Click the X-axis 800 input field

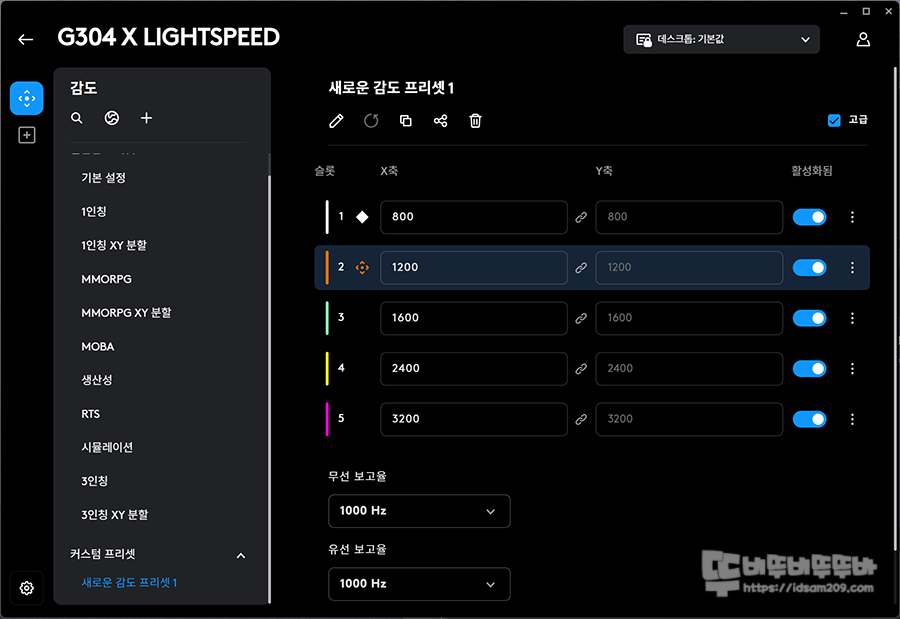pos(474,217)
